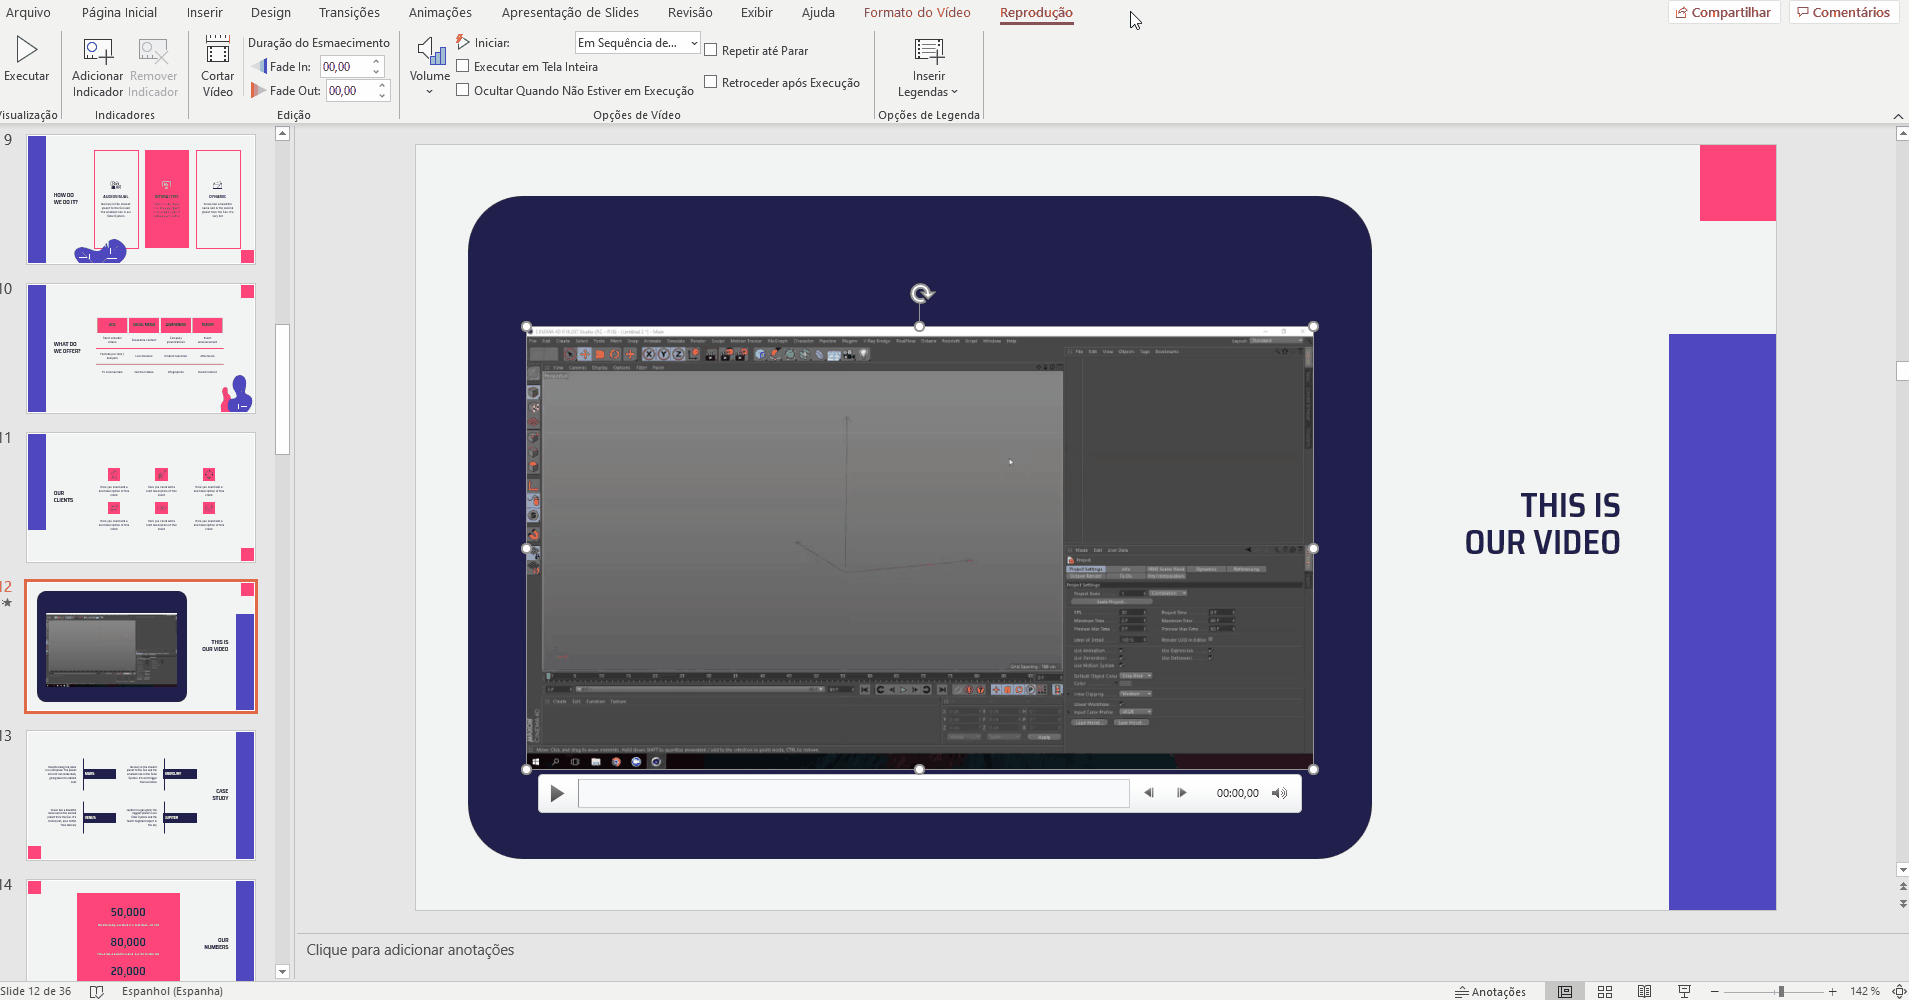Viewport: 1909px width, 1000px height.
Task: Open the Arquivo menu
Action: [x=28, y=12]
